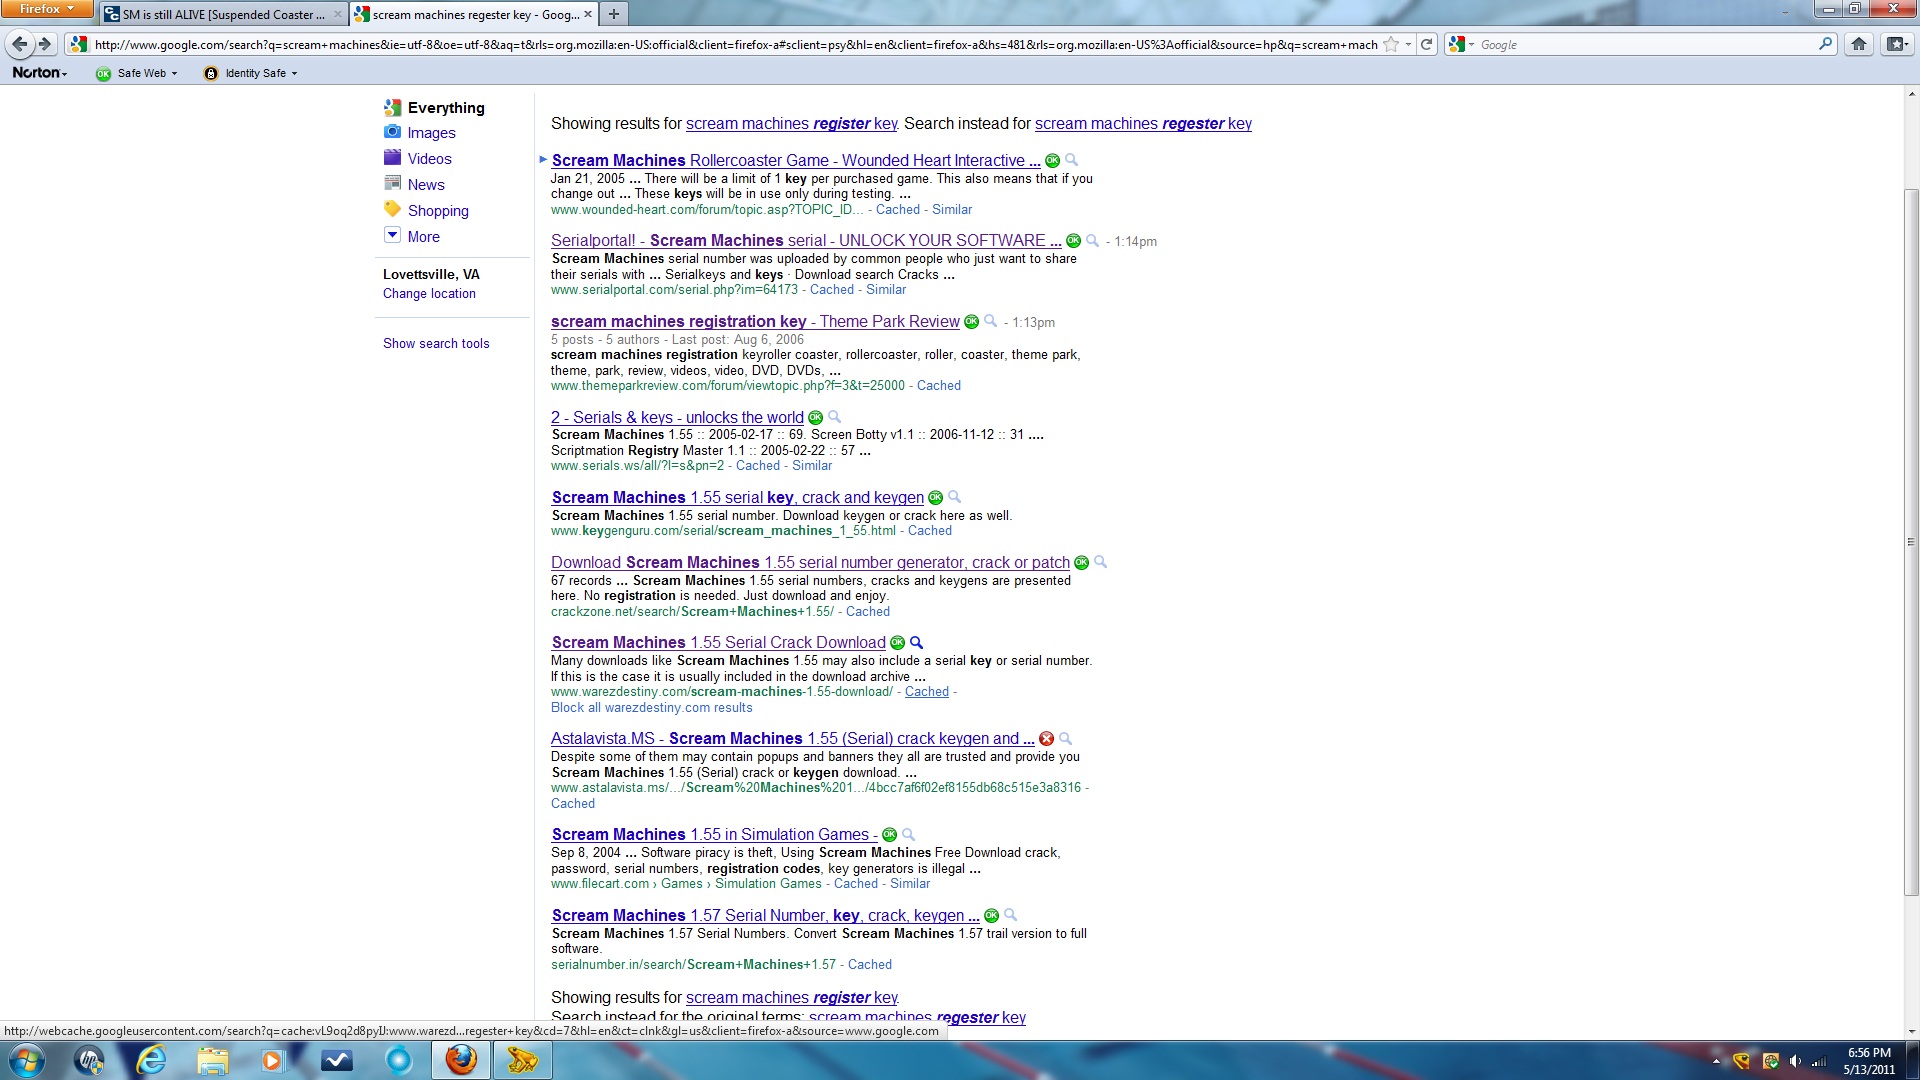Open Similar link for filecart.com result

[910, 883]
